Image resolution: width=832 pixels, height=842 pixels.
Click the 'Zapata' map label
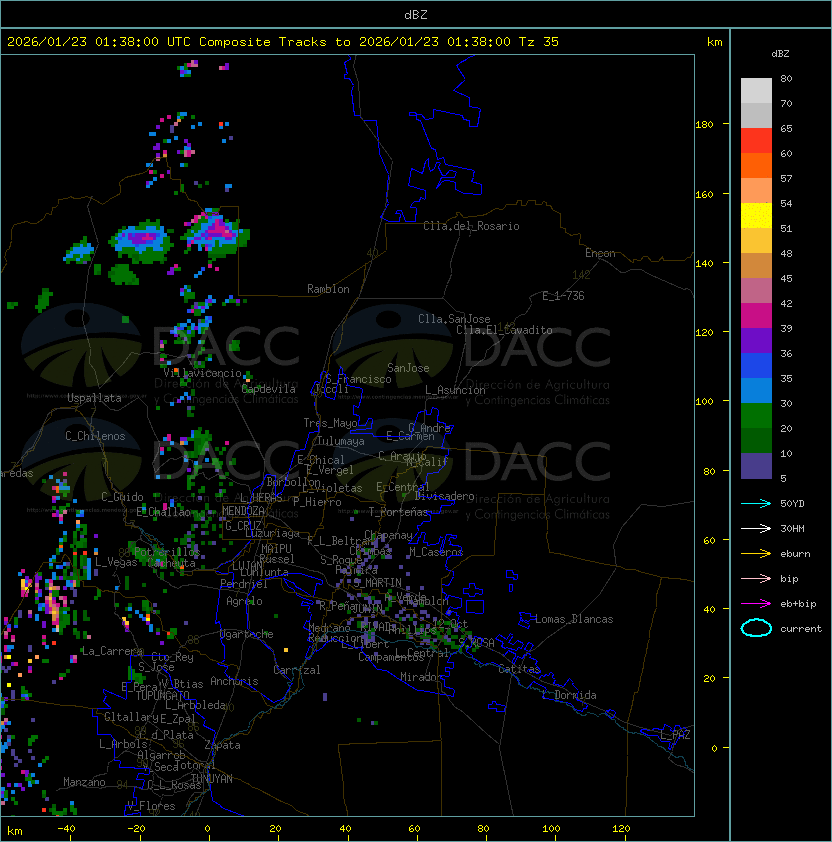(222, 745)
